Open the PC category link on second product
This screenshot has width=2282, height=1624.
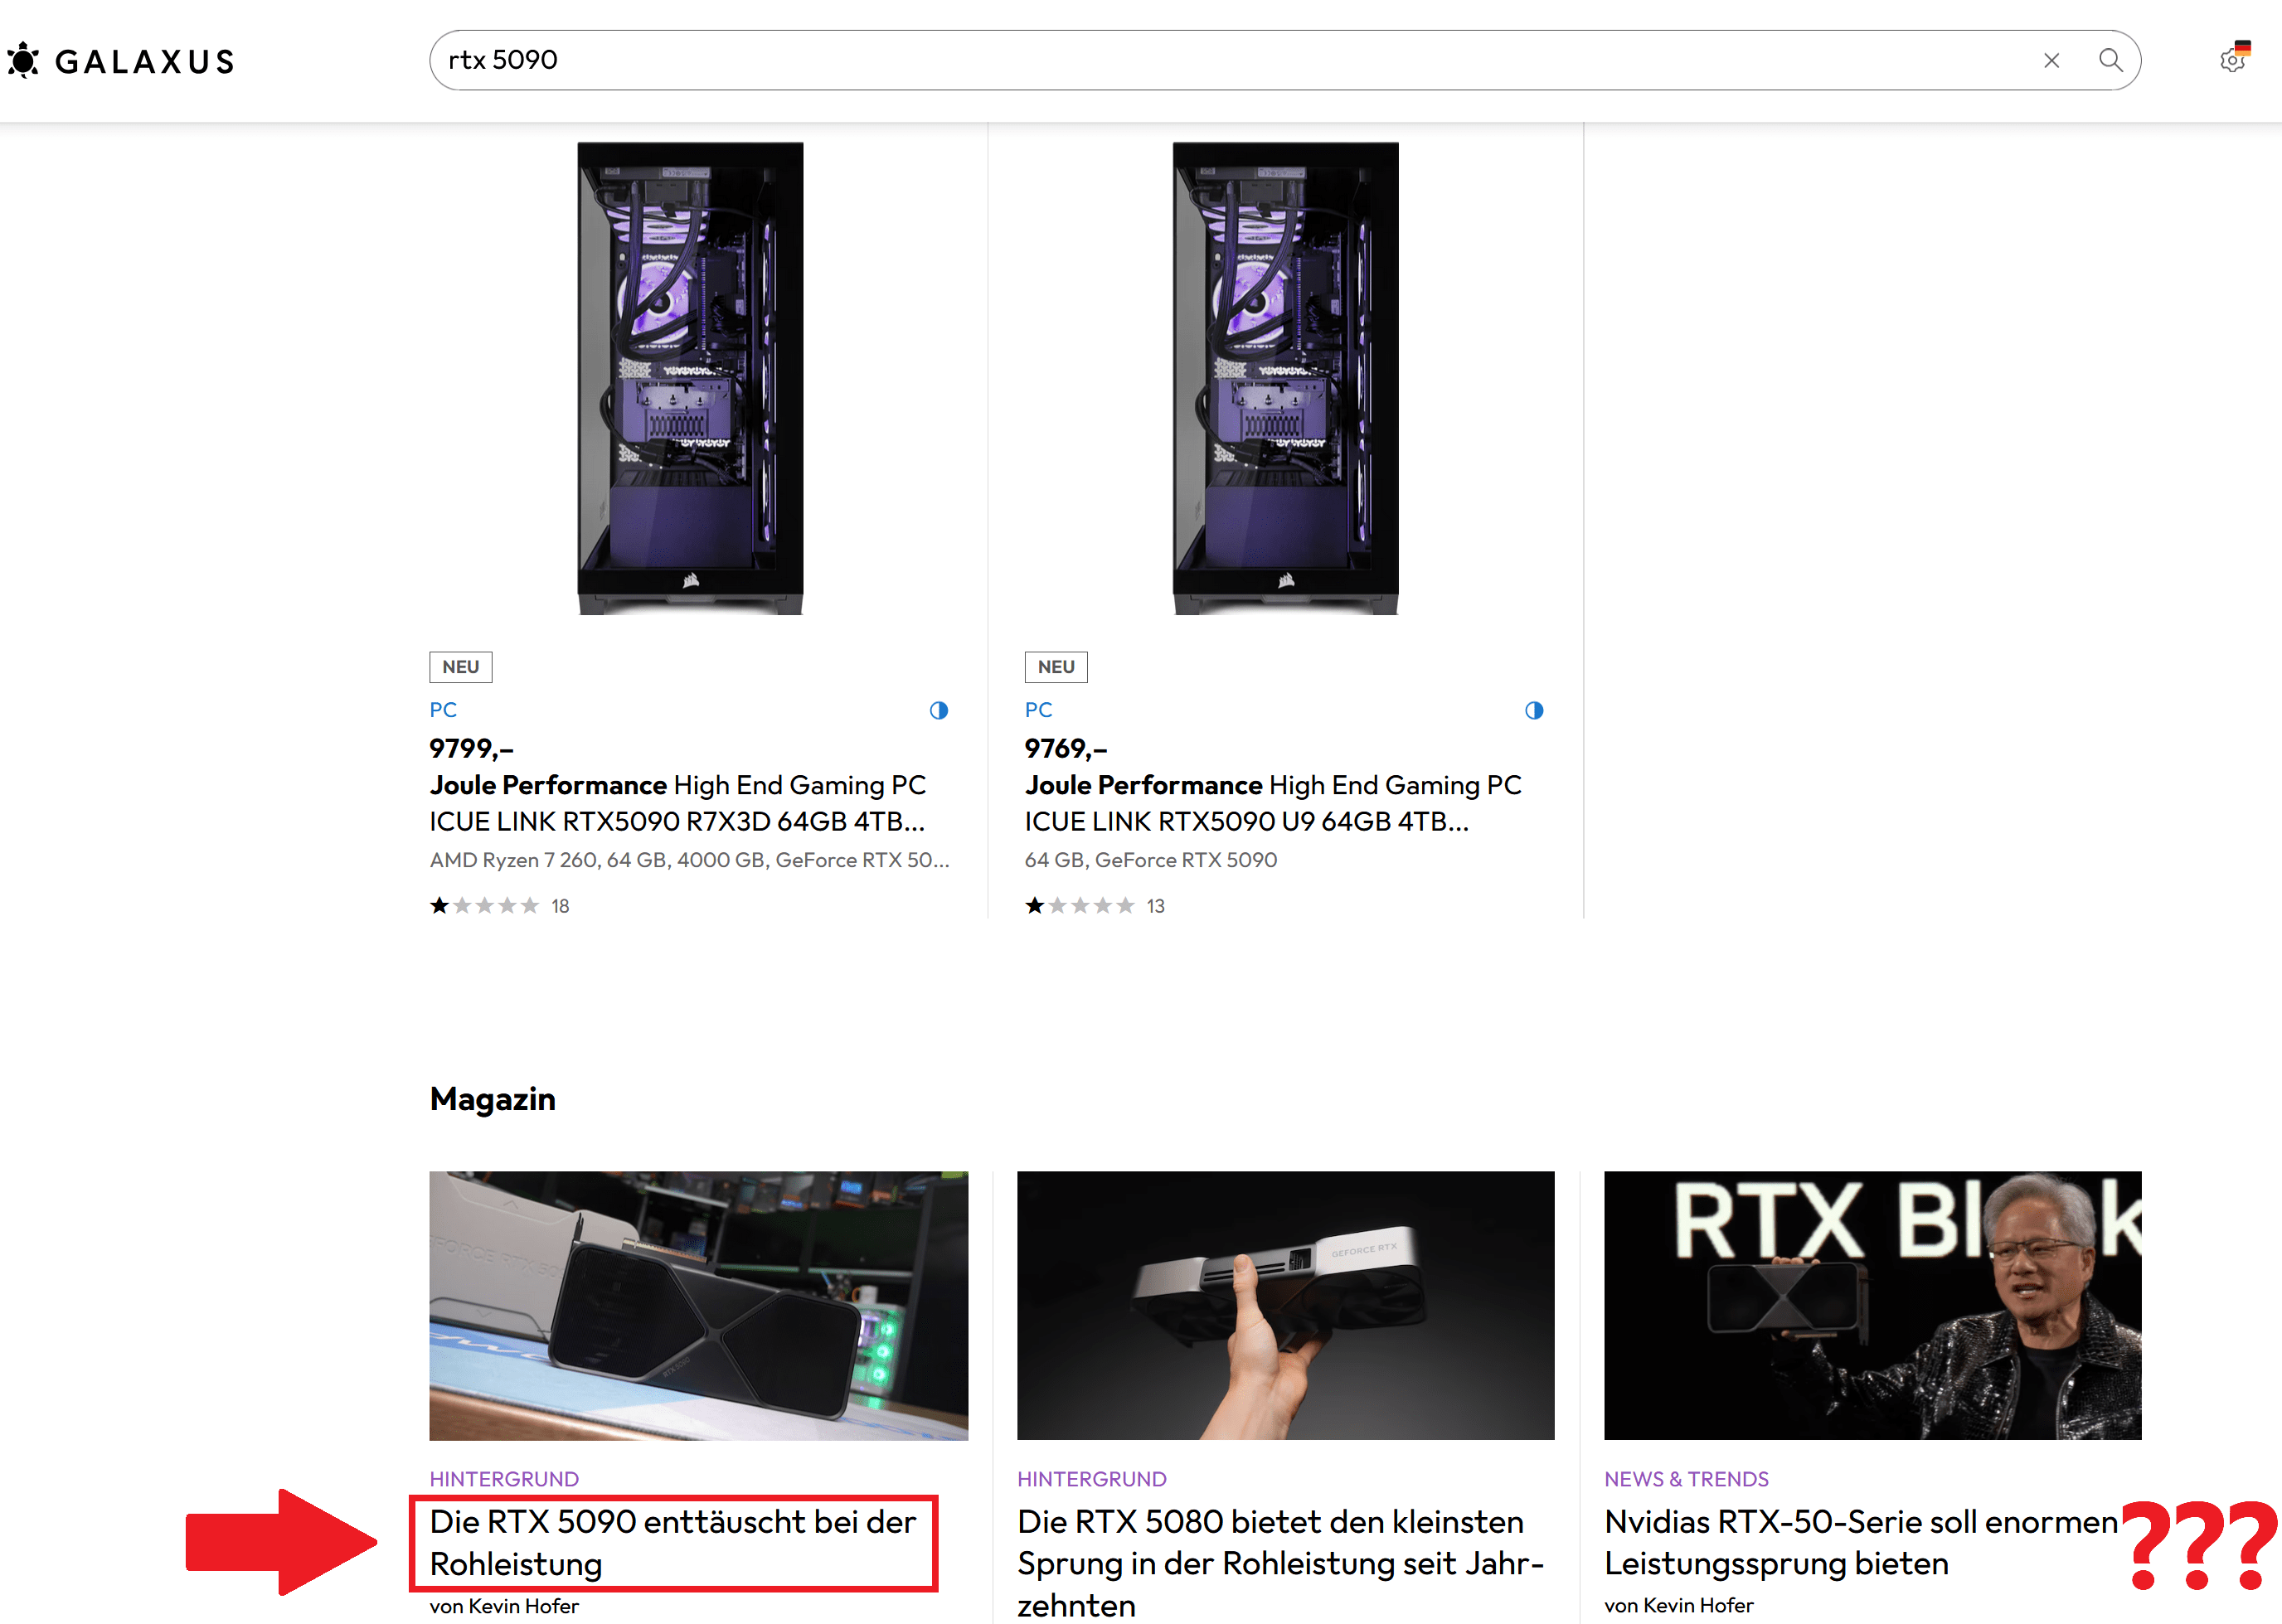click(1038, 710)
